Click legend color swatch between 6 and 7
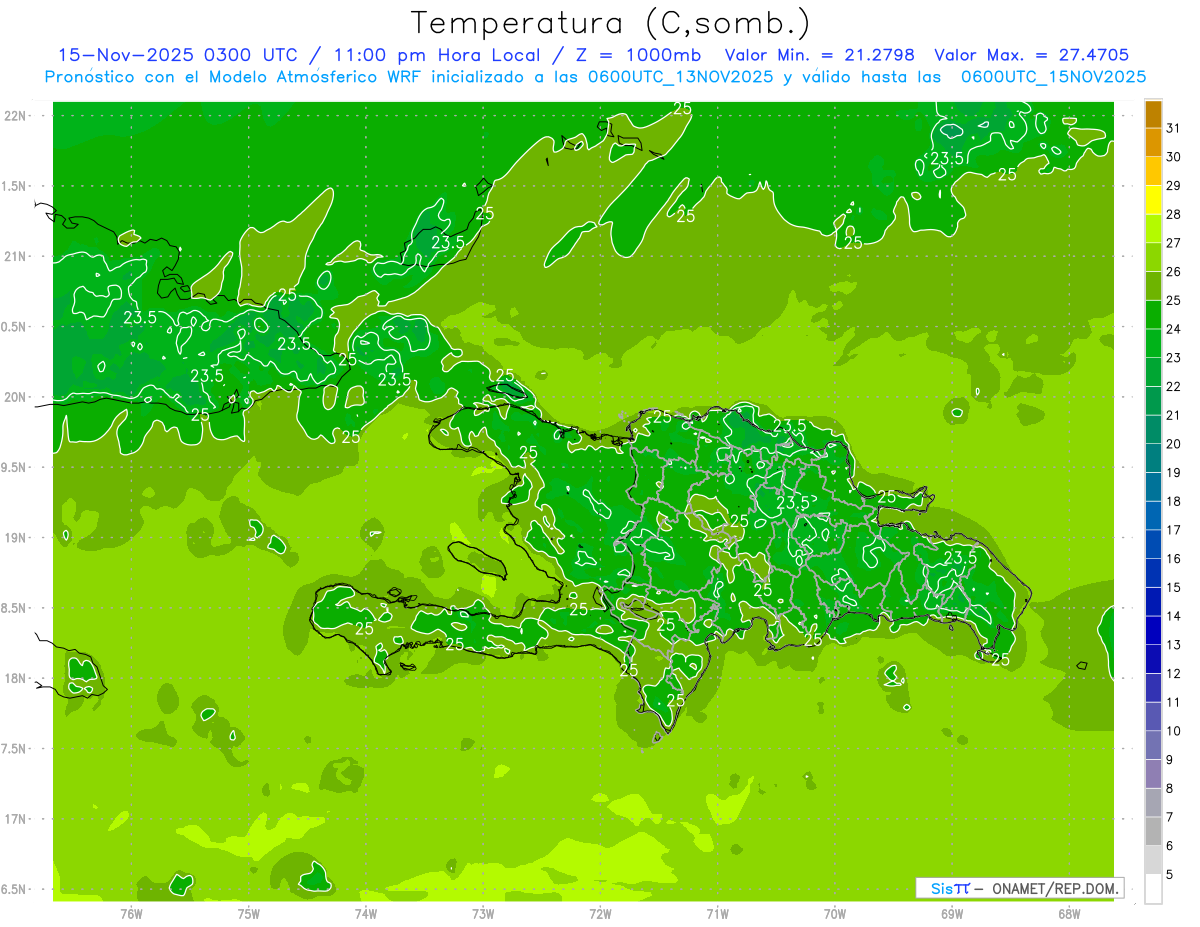Image resolution: width=1200 pixels, height=927 pixels. (1153, 832)
